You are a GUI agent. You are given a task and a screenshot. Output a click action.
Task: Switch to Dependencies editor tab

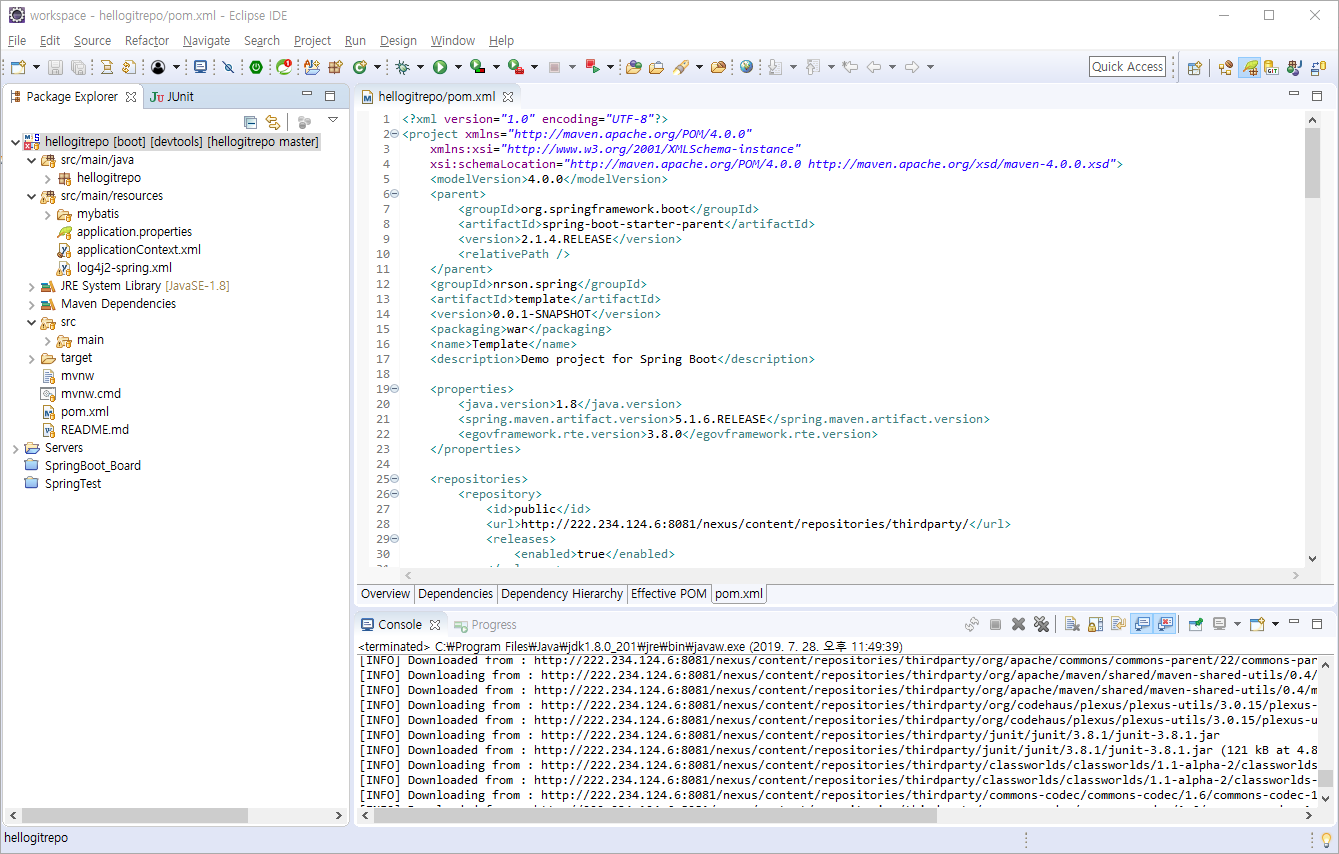click(x=456, y=594)
